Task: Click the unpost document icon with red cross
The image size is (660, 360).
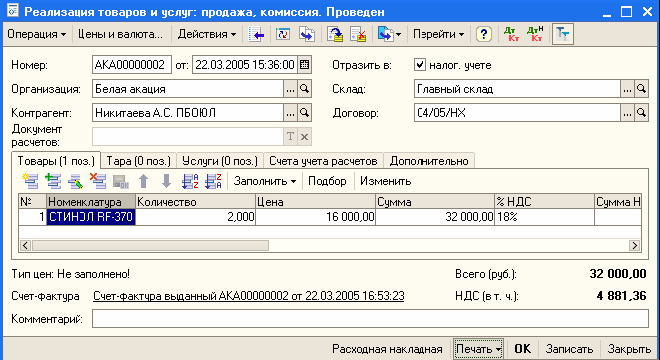Action: (358, 34)
